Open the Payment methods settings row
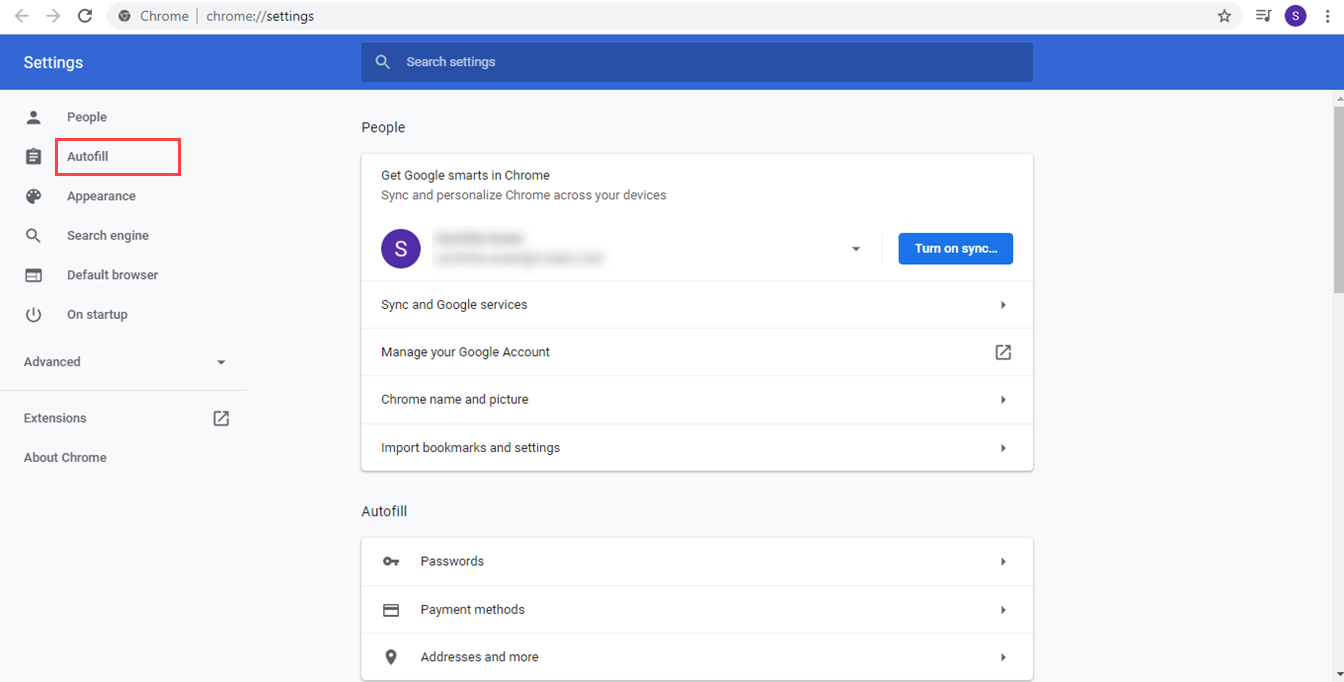This screenshot has width=1344, height=682. click(x=697, y=610)
